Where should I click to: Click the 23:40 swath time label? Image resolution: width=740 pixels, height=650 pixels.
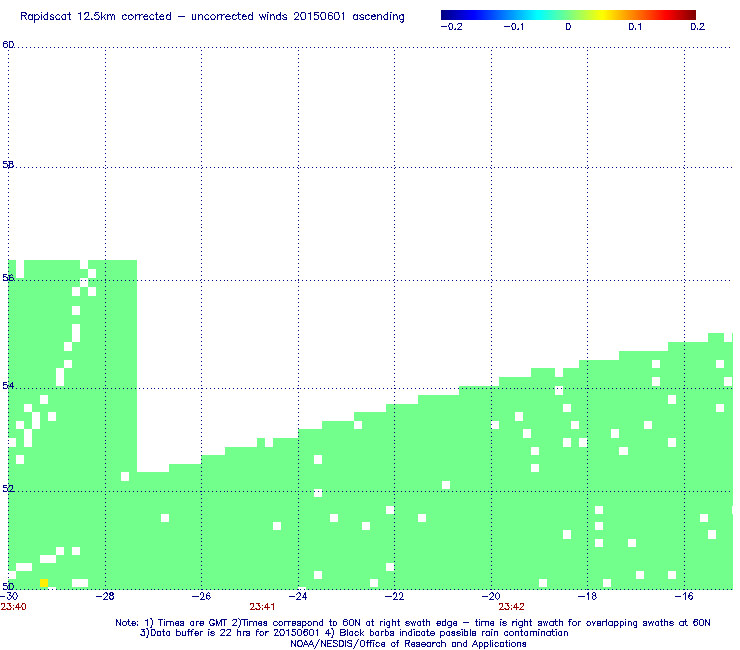pos(14,607)
